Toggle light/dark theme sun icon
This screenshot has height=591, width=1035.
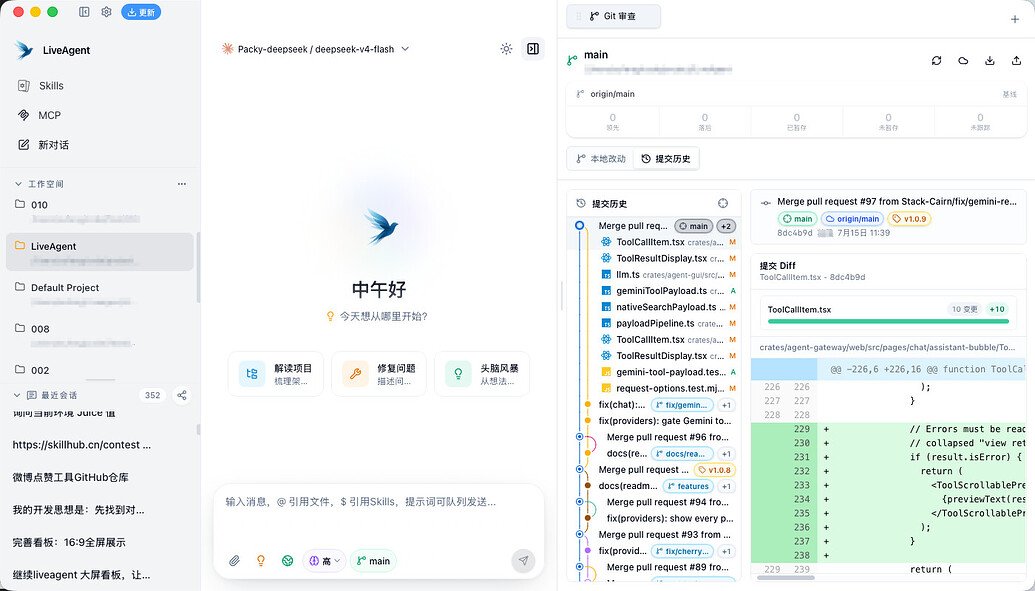coord(506,49)
